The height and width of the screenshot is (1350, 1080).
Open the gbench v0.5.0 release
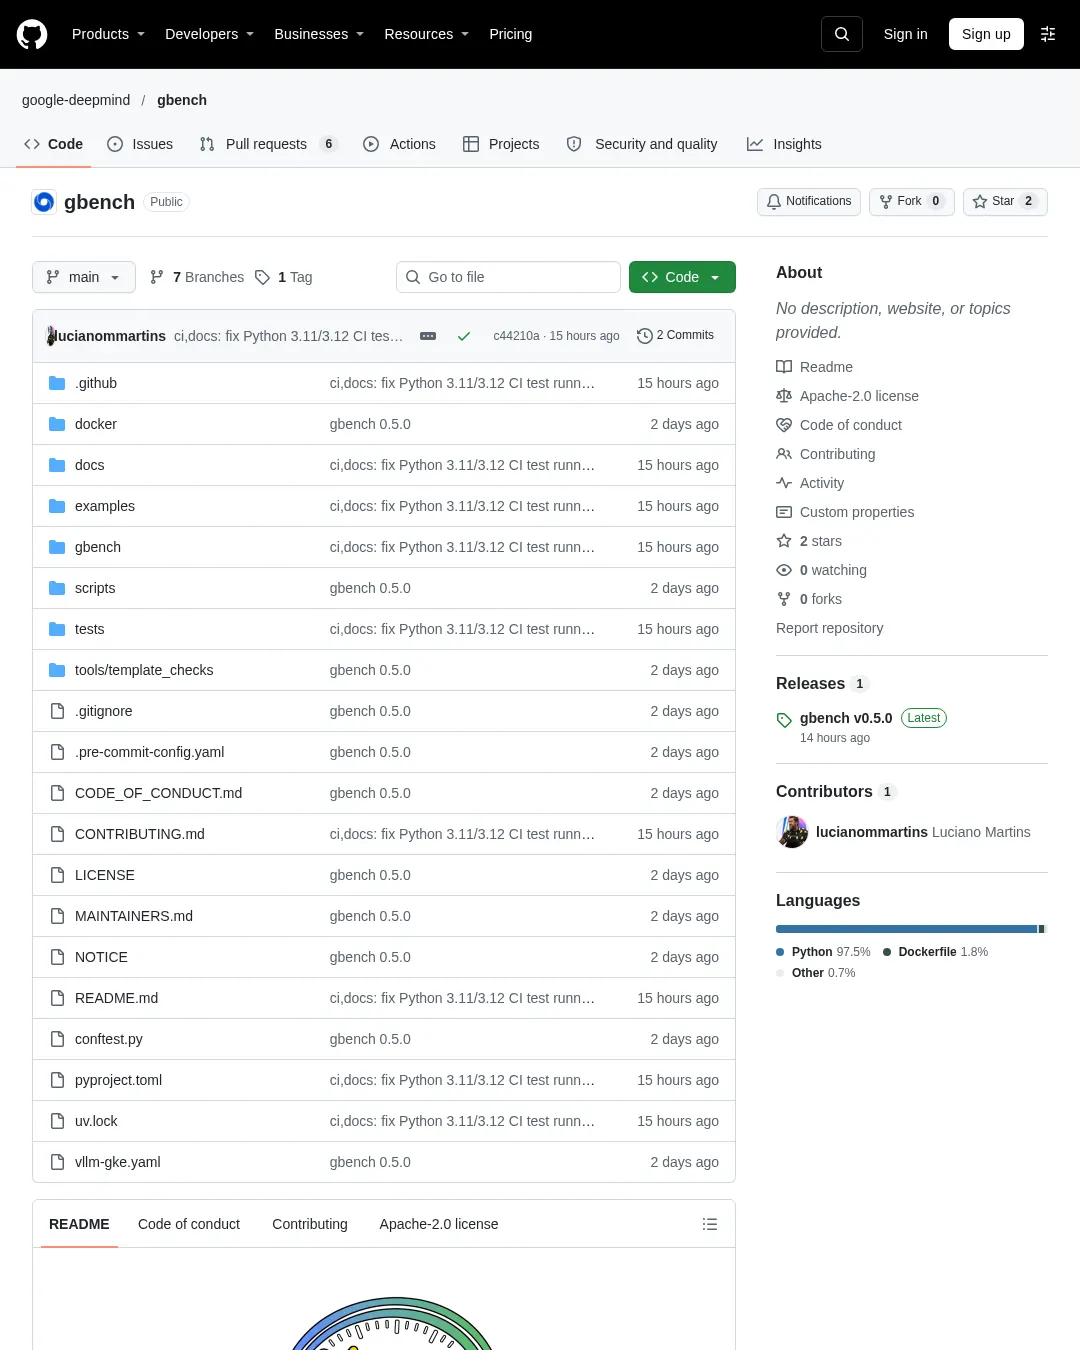(846, 718)
